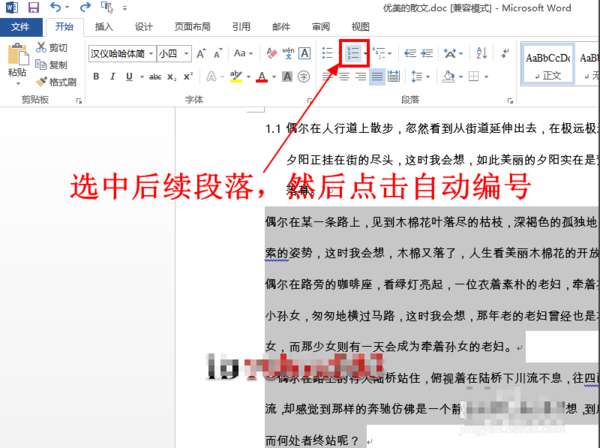
Task: Select the Home (开始) tab
Action: pos(64,27)
